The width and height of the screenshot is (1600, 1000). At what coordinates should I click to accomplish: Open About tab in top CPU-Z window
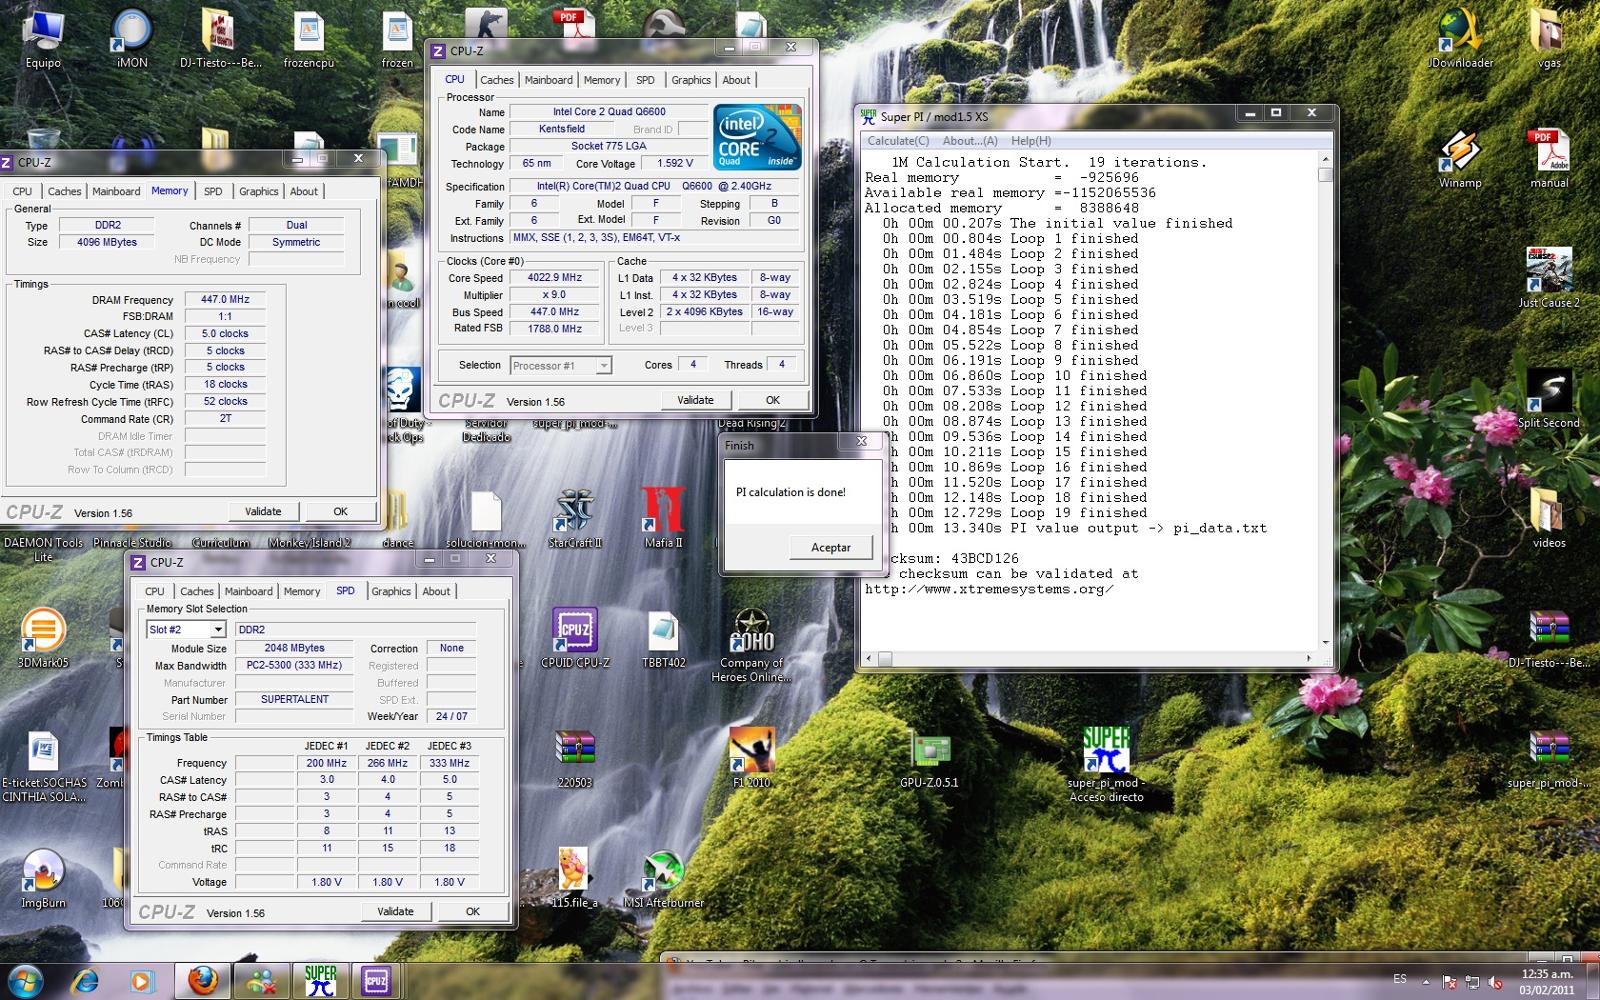736,80
